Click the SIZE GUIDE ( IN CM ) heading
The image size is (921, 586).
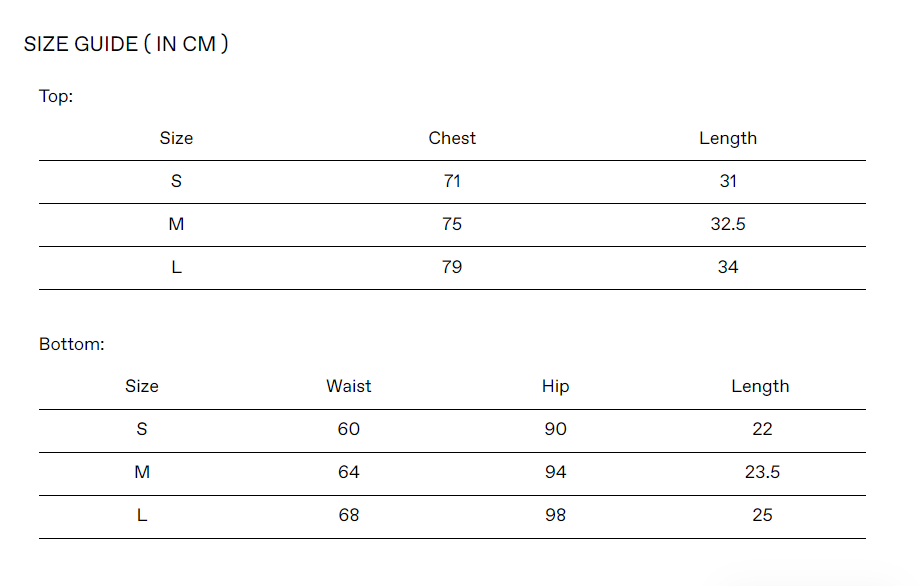pyautogui.click(x=126, y=44)
